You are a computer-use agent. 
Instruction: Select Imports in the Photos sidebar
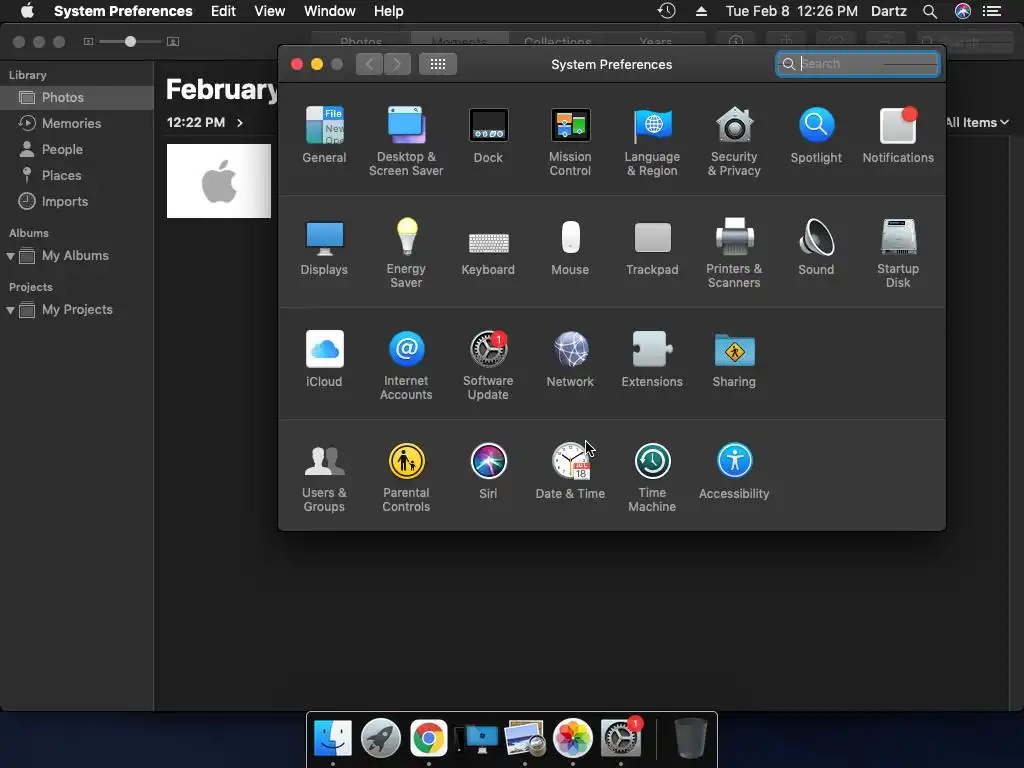(76, 202)
